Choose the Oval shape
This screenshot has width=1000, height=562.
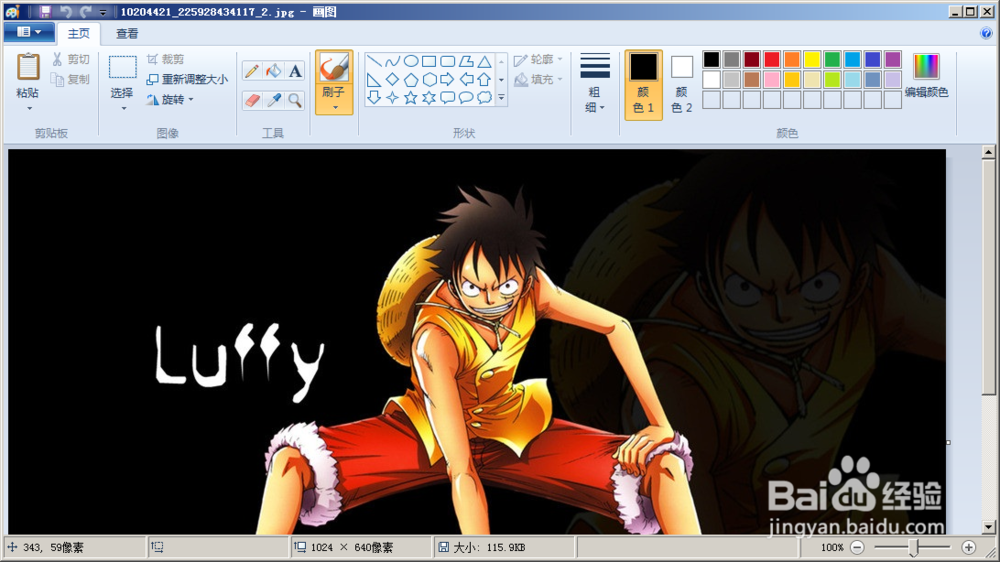point(411,61)
